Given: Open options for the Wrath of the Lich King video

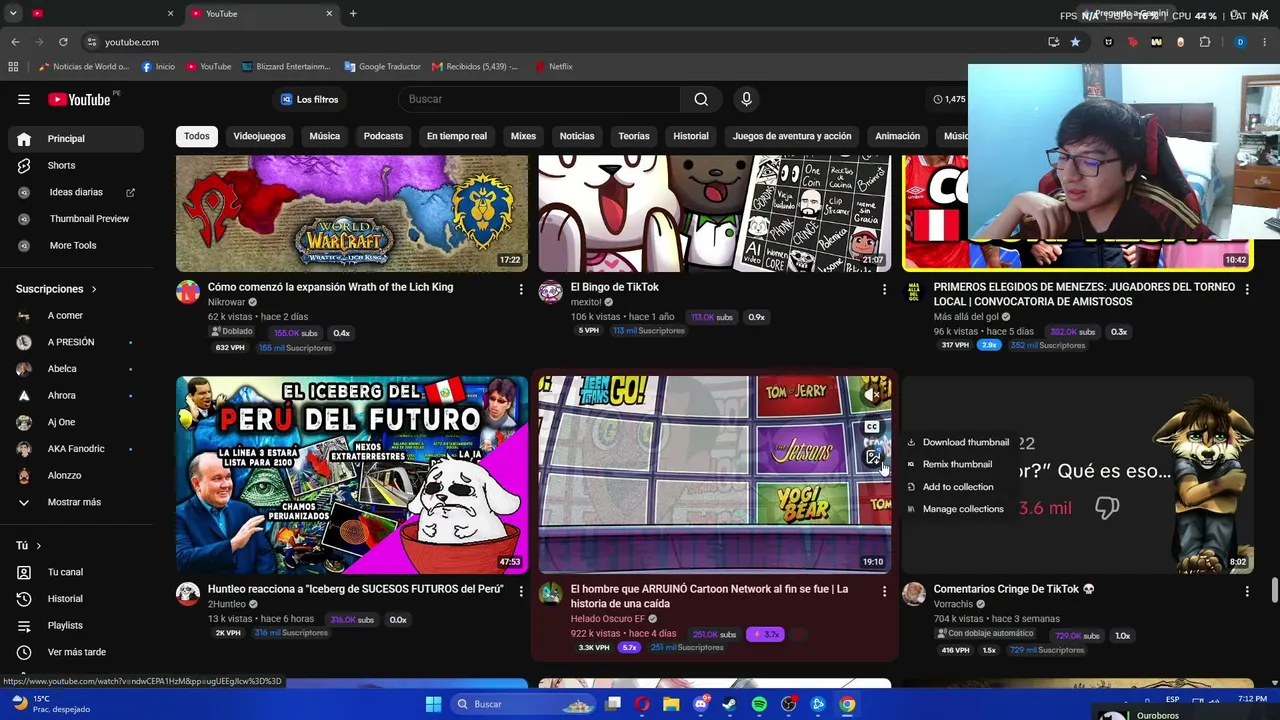Looking at the screenshot, I should 521,289.
